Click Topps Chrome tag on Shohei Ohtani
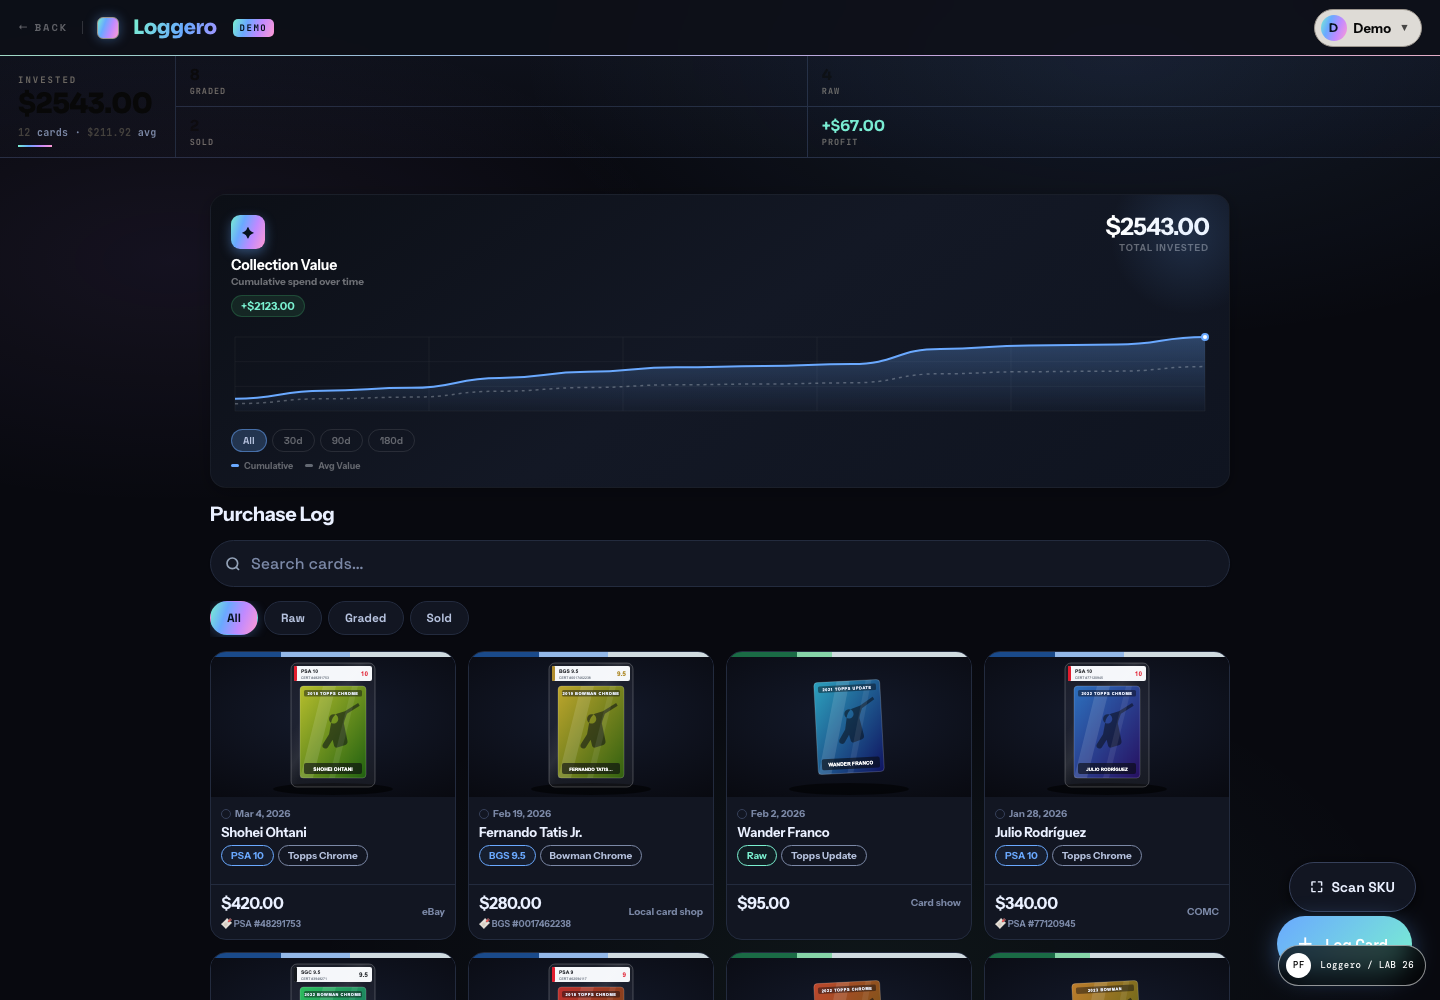The image size is (1440, 1000). point(323,856)
